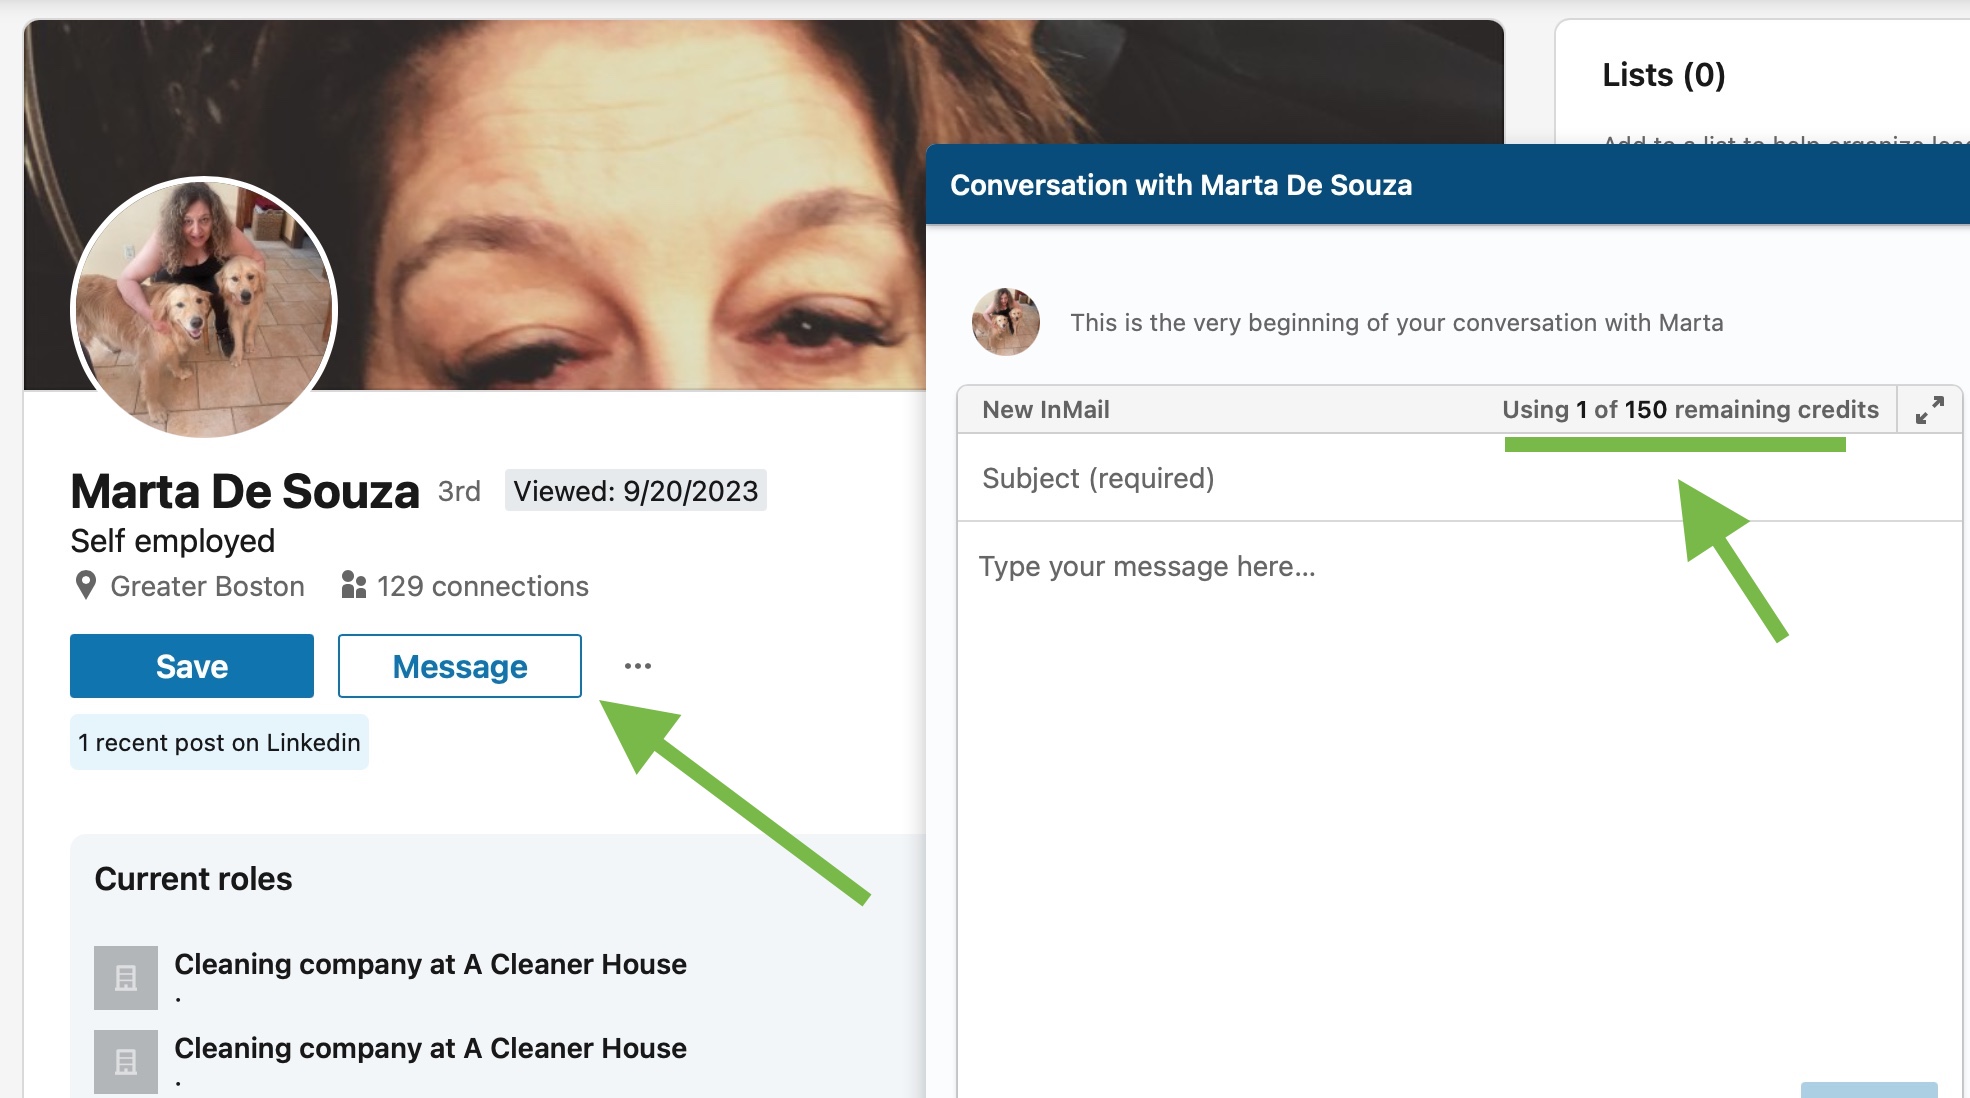Click the Message button
Image resolution: width=1970 pixels, height=1098 pixels.
click(460, 666)
